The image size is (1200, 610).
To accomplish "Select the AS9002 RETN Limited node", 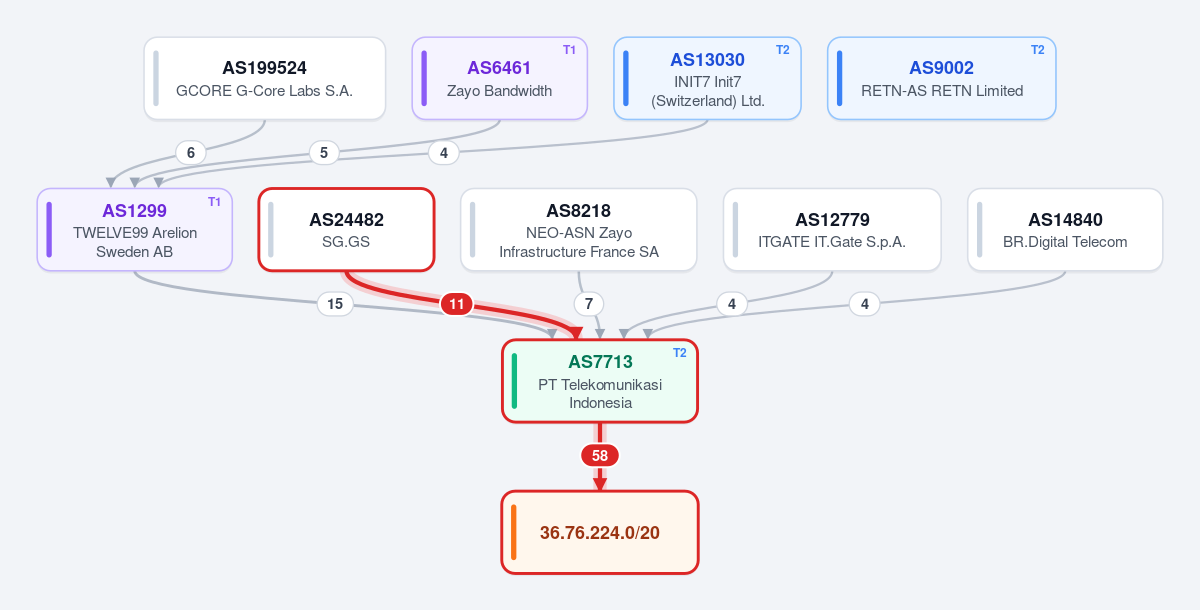I will click(x=942, y=79).
